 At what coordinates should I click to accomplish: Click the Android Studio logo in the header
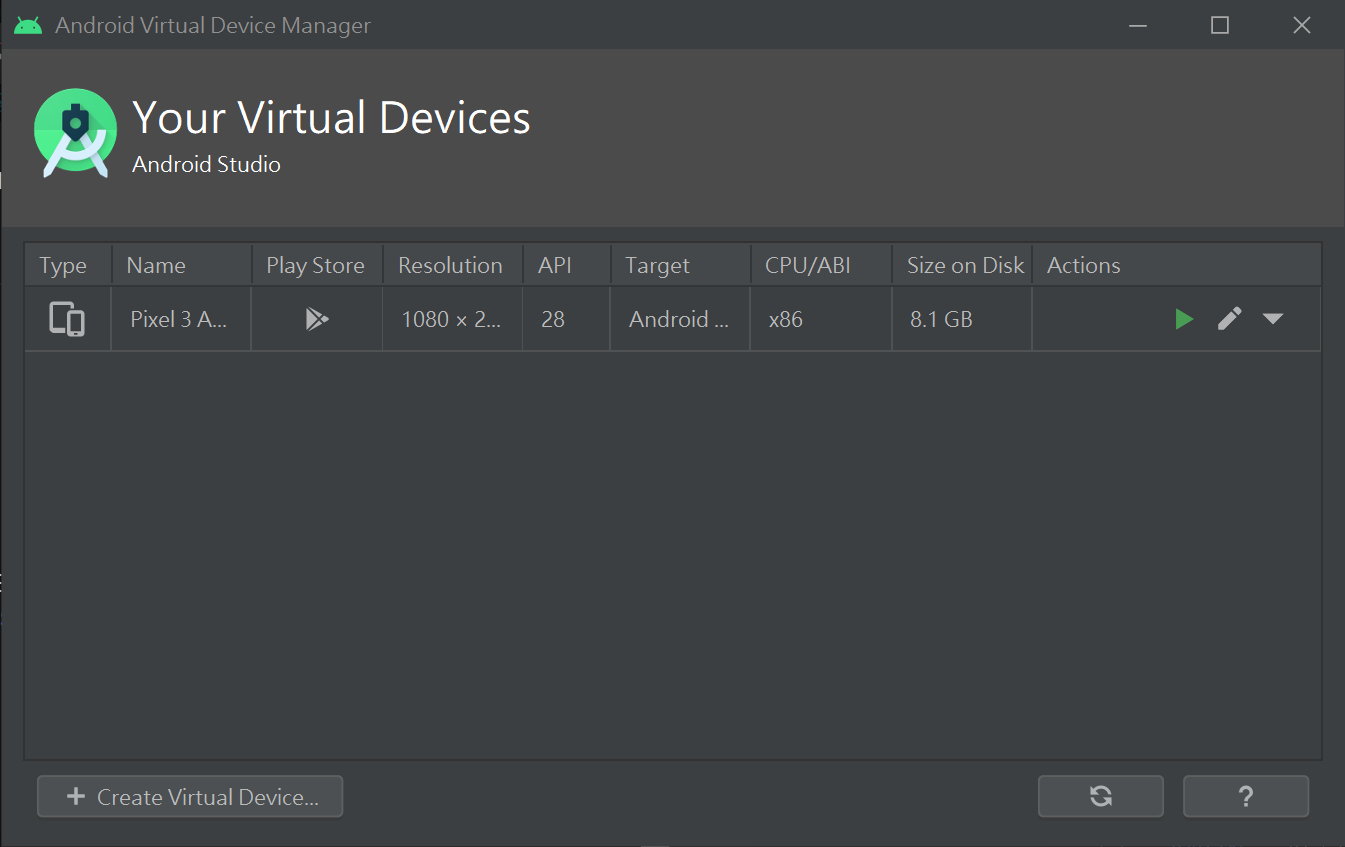click(x=75, y=134)
